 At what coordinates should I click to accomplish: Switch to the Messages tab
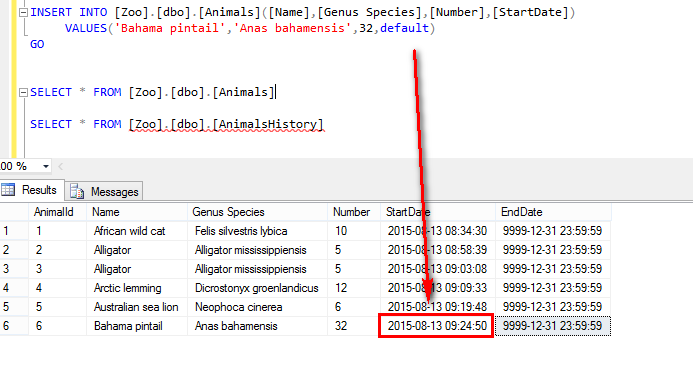point(104,192)
